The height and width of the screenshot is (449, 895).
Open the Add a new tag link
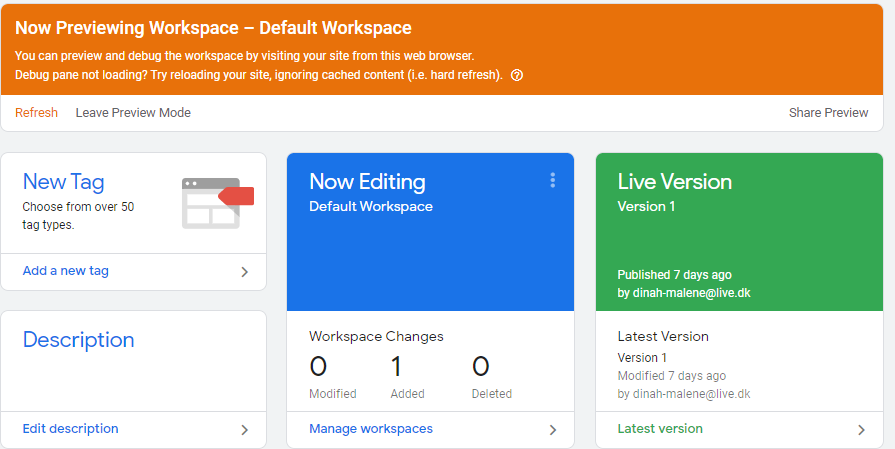pos(66,271)
